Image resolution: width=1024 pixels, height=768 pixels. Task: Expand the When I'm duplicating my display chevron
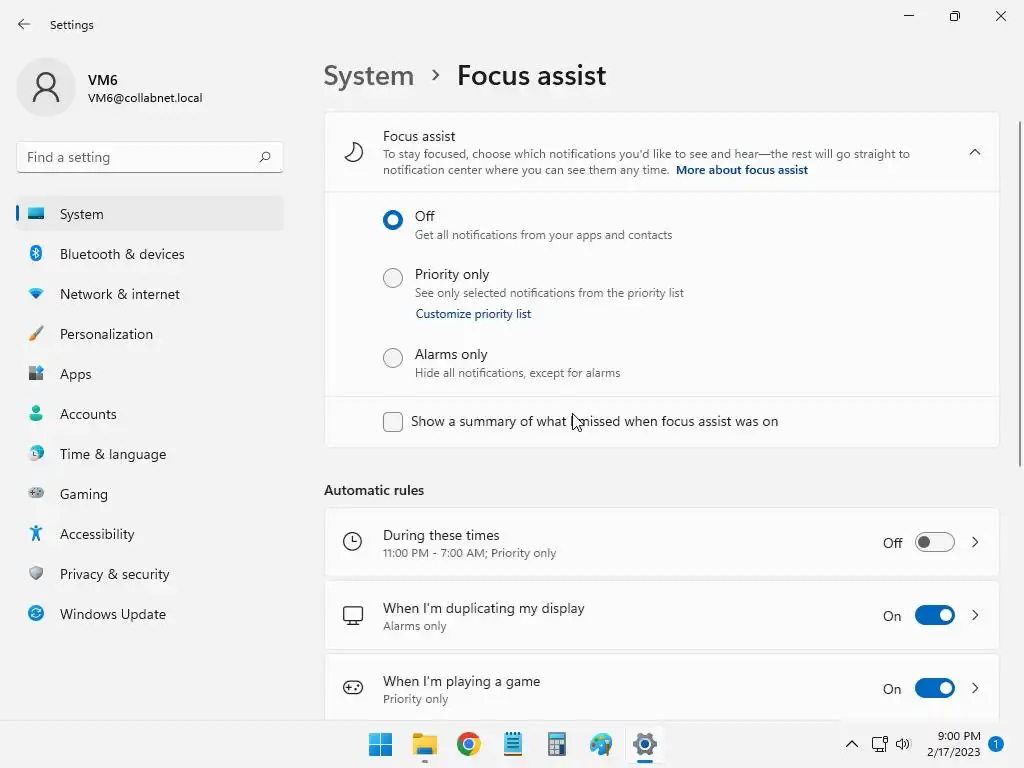(x=975, y=616)
